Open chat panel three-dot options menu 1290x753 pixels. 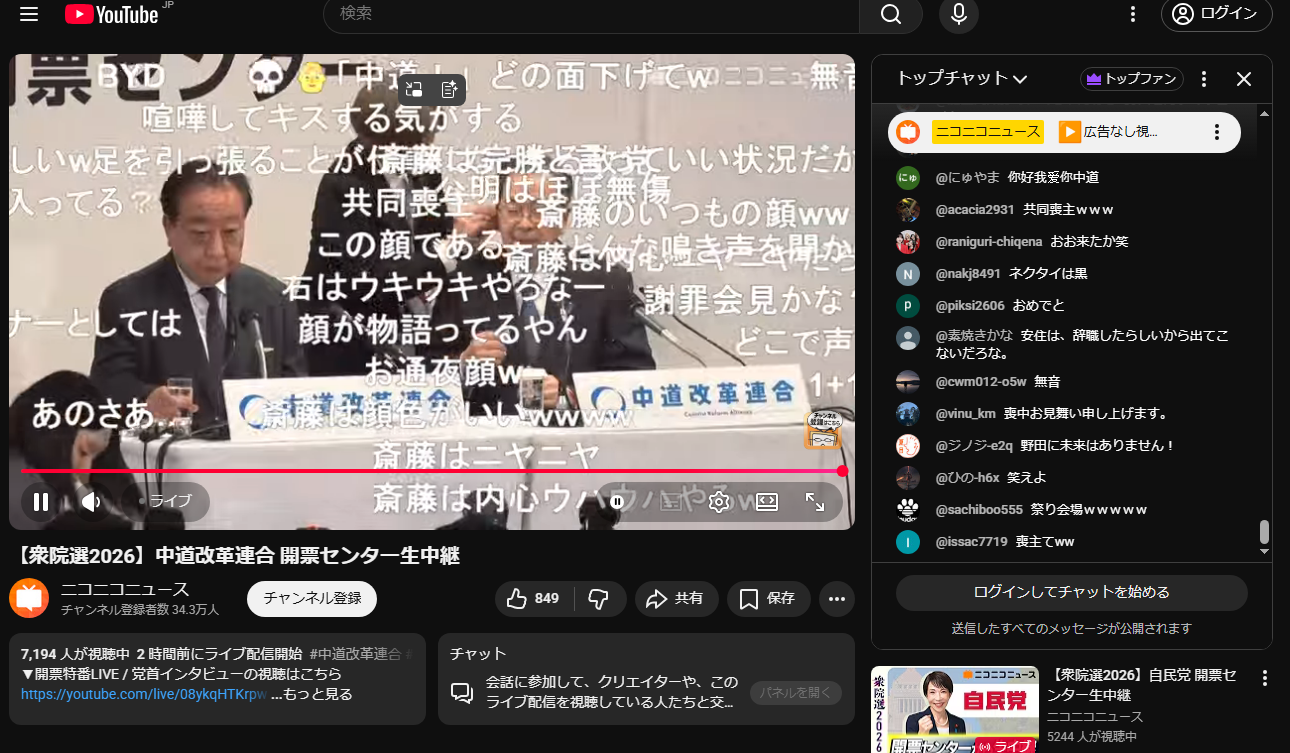[1204, 79]
